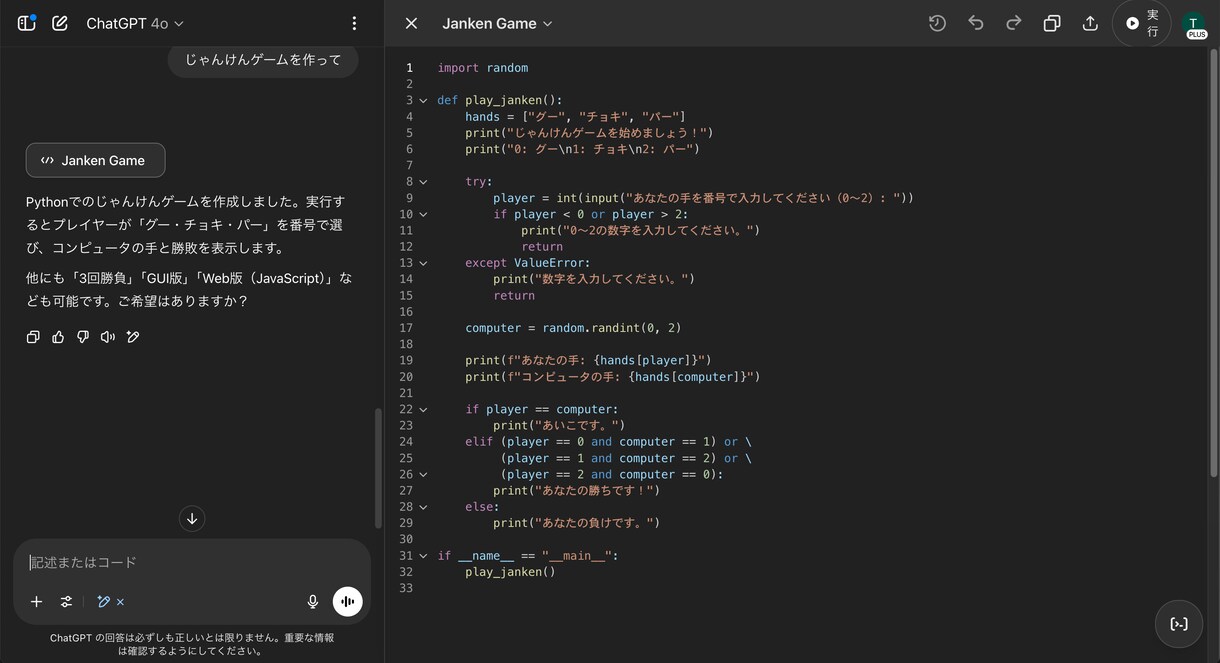
Task: Start dictation with microphone icon
Action: [313, 601]
